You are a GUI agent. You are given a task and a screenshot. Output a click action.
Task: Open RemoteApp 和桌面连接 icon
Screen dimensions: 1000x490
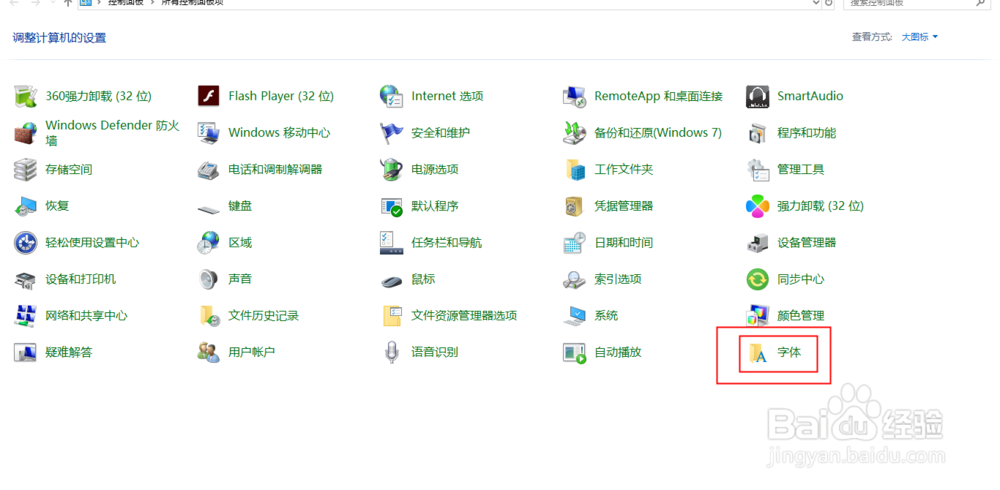pos(574,96)
